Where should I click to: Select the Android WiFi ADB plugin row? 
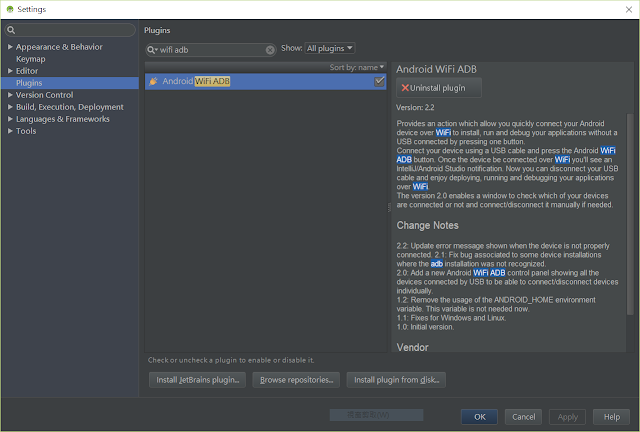click(x=266, y=81)
